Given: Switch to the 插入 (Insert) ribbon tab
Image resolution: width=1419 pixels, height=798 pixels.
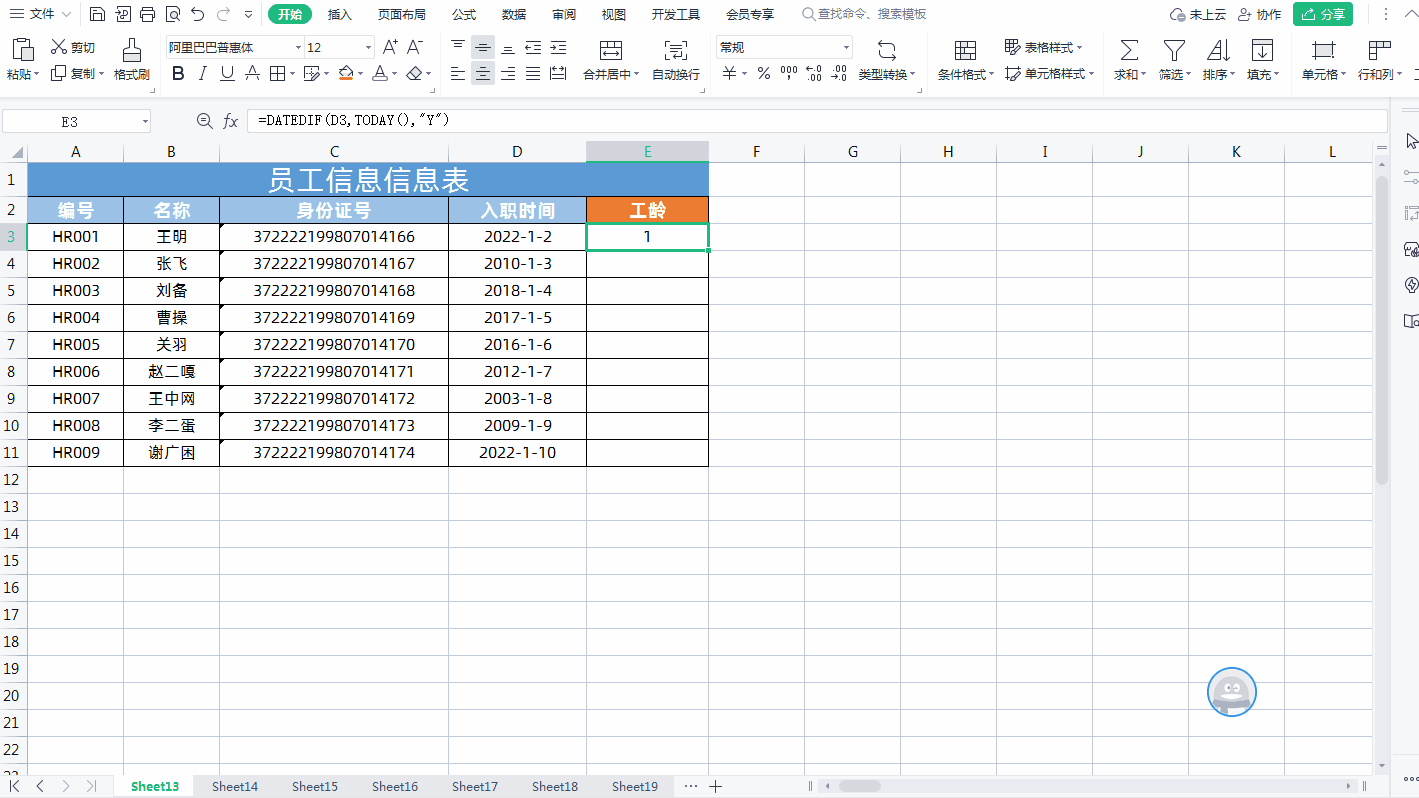Looking at the screenshot, I should click(340, 14).
